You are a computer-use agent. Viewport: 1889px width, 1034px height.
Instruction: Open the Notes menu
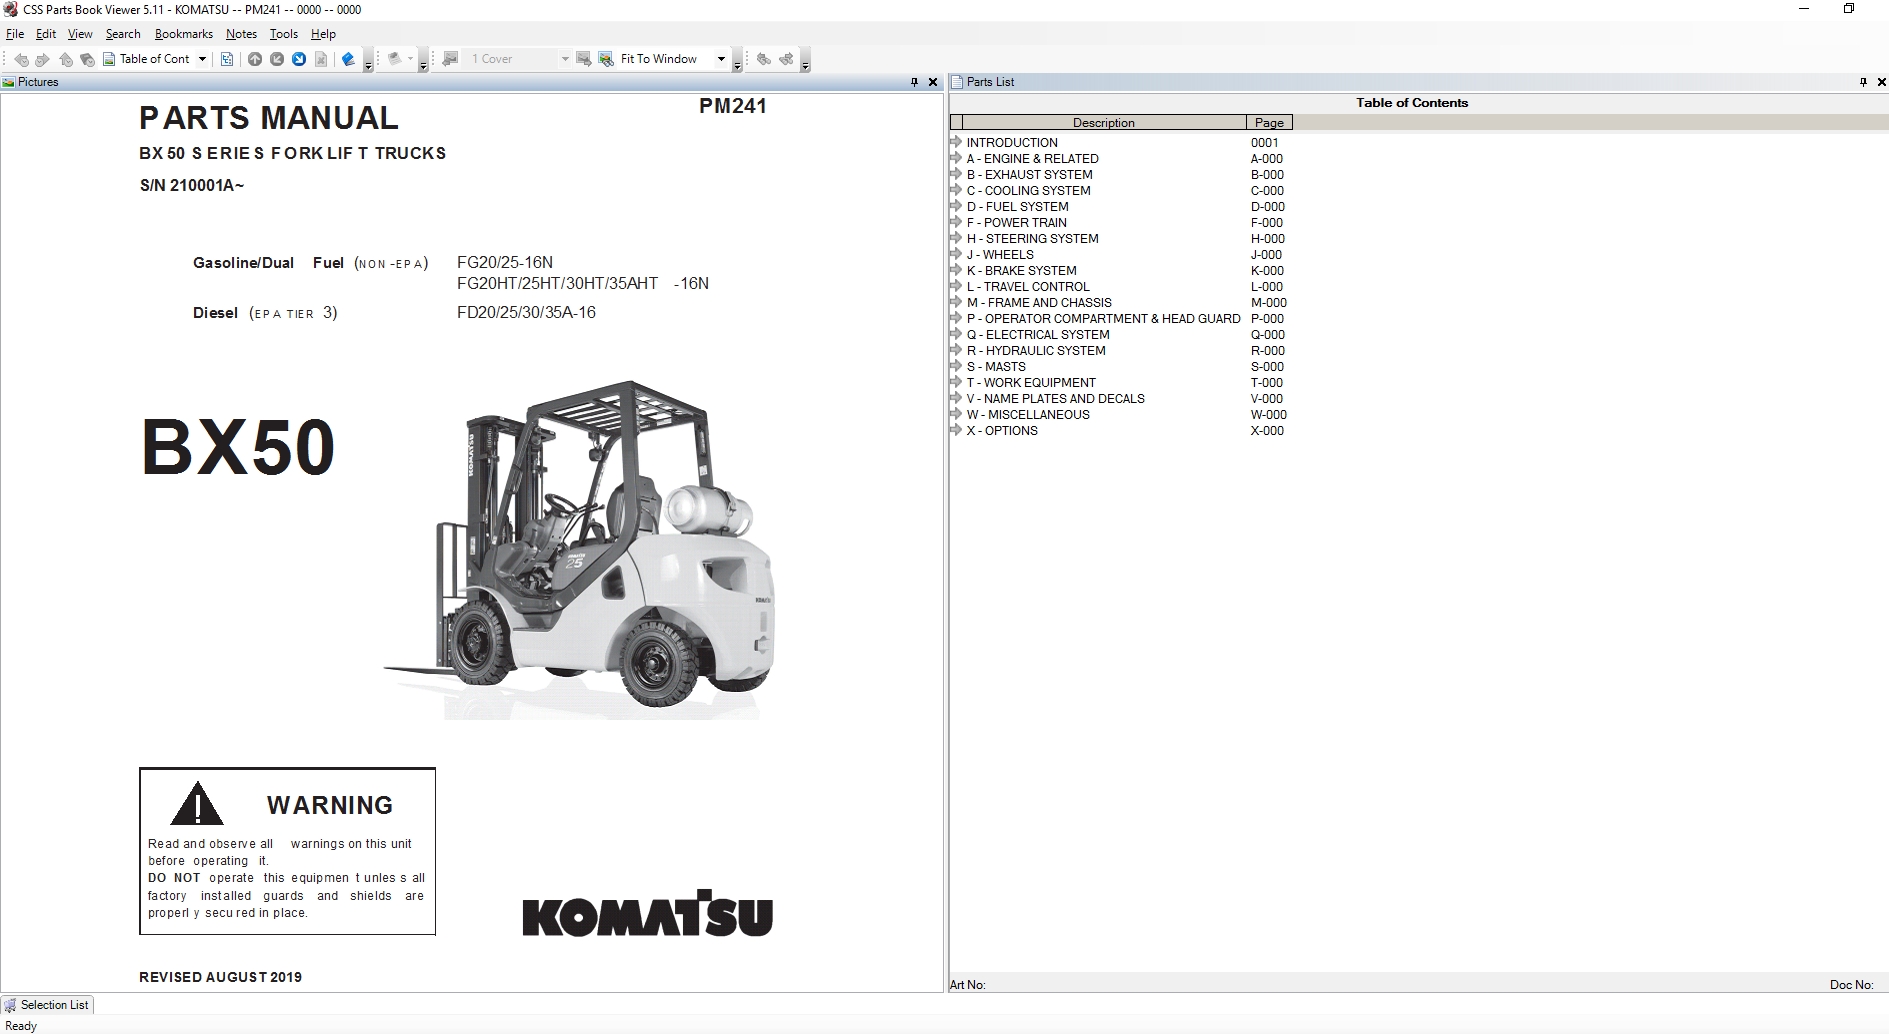pyautogui.click(x=241, y=34)
